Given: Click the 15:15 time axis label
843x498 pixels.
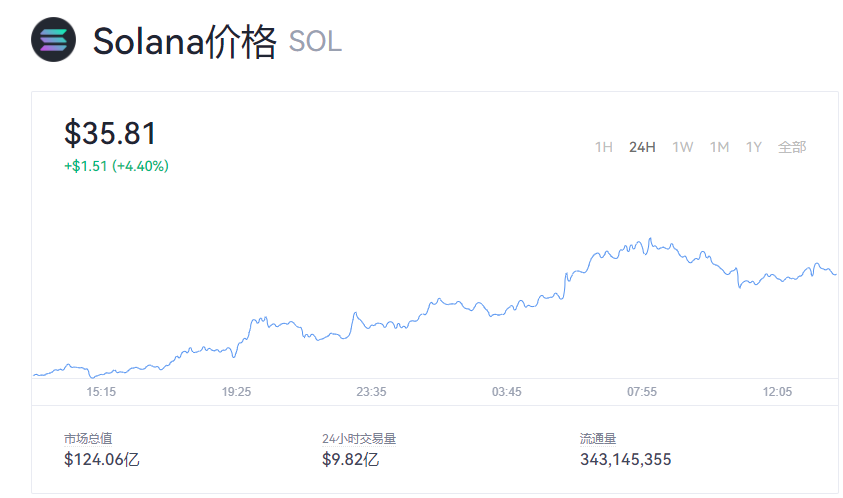Looking at the screenshot, I should (101, 392).
